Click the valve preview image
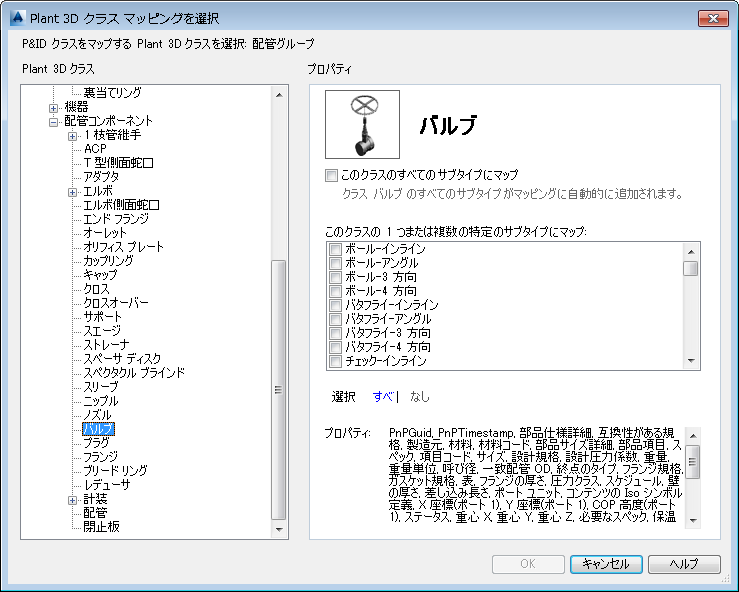This screenshot has width=739, height=592. (x=362, y=124)
